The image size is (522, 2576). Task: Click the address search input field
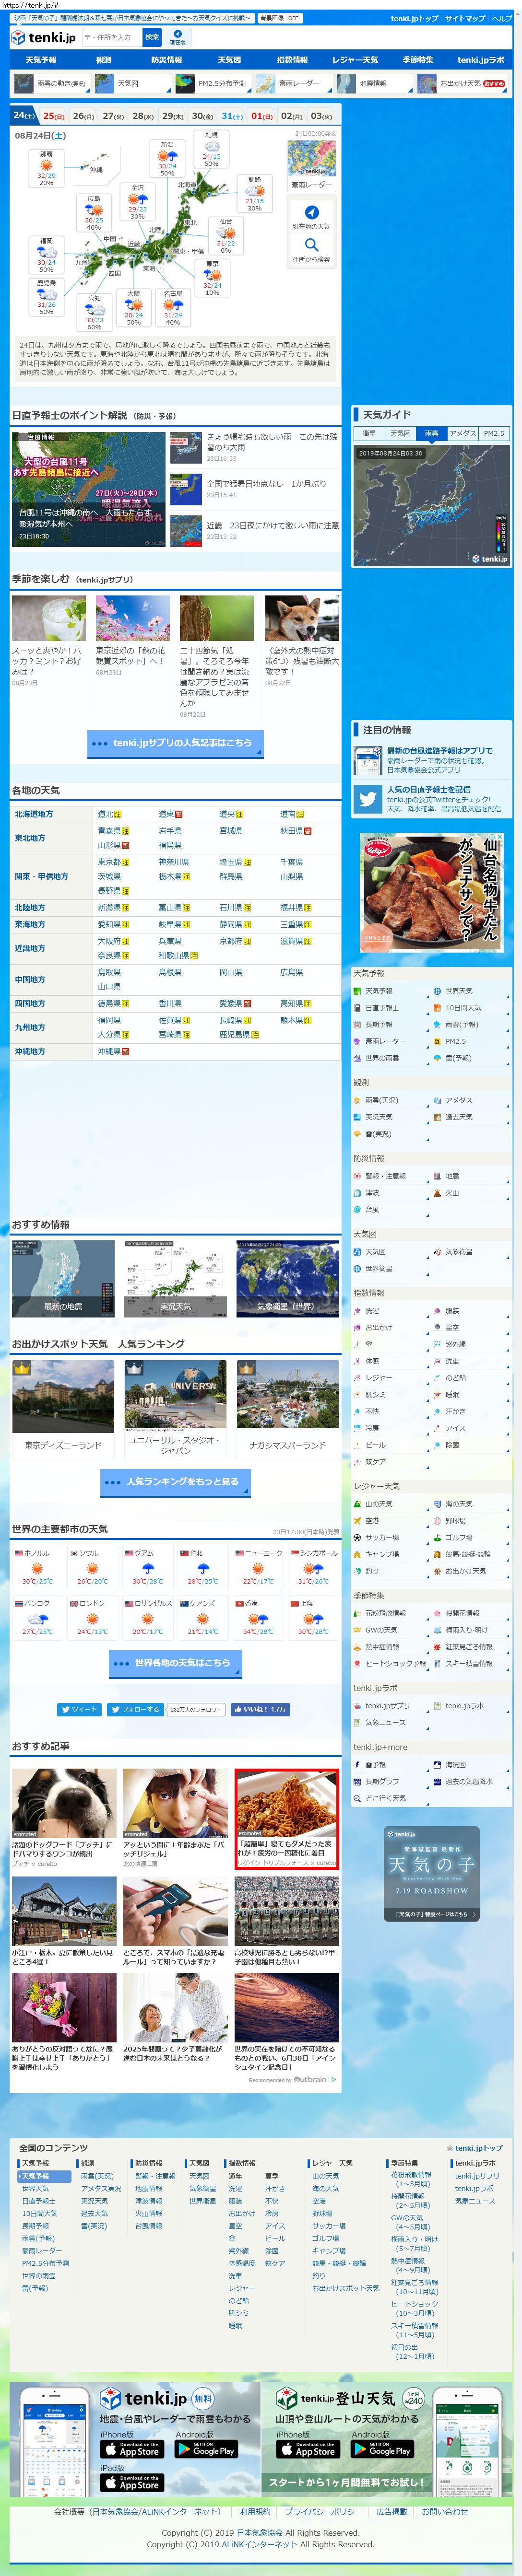click(x=111, y=37)
